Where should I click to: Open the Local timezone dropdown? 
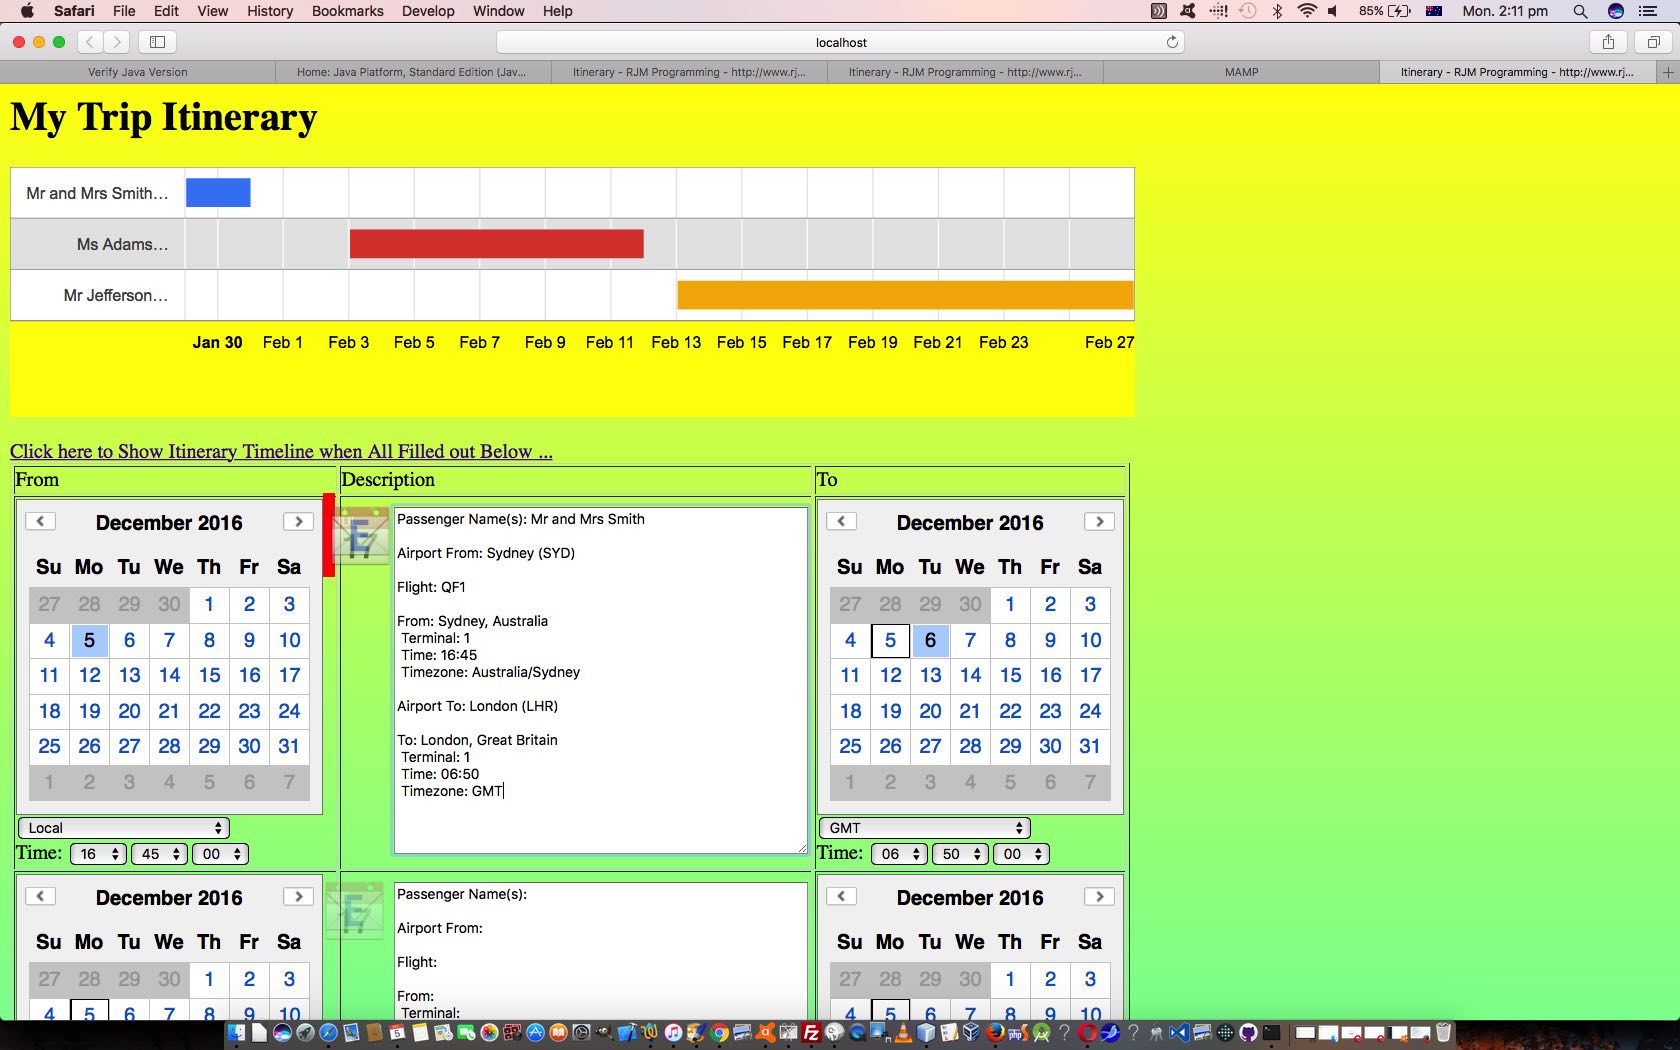pyautogui.click(x=124, y=828)
